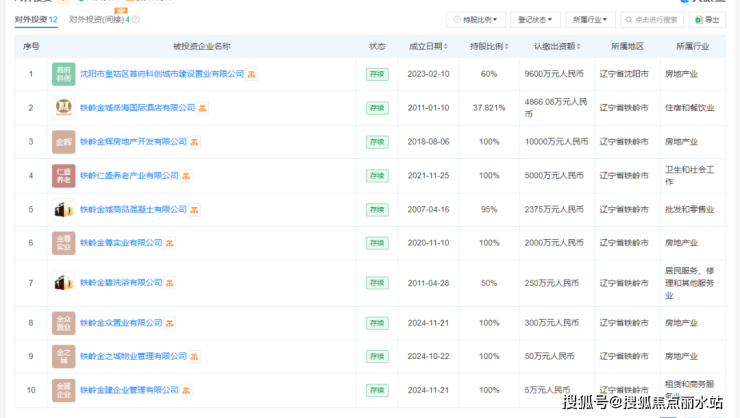Open the 铁岭金尊实业有限公司 company link
Screen dimensions: 740x418
tap(120, 243)
